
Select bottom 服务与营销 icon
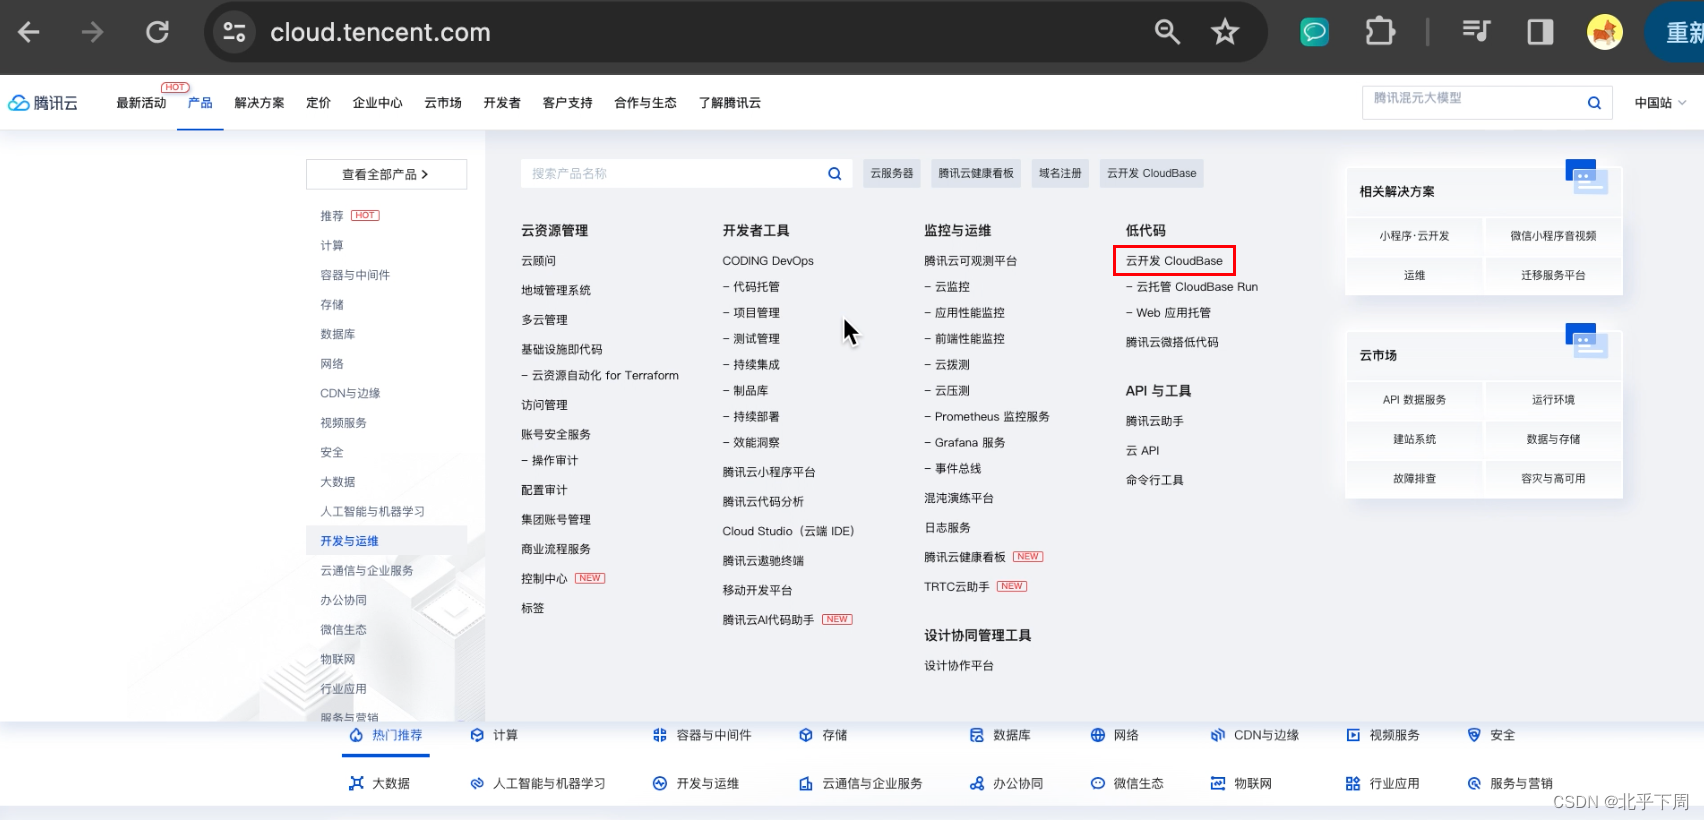(1474, 783)
